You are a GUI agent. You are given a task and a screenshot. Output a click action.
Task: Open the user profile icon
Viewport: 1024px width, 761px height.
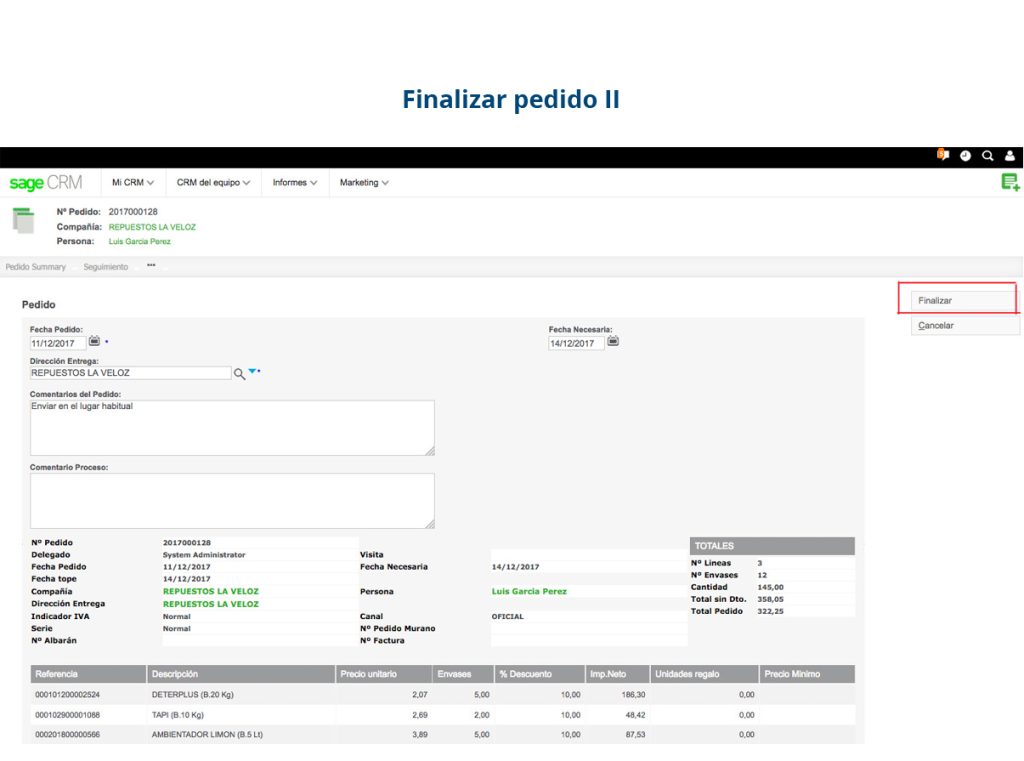click(x=1010, y=156)
